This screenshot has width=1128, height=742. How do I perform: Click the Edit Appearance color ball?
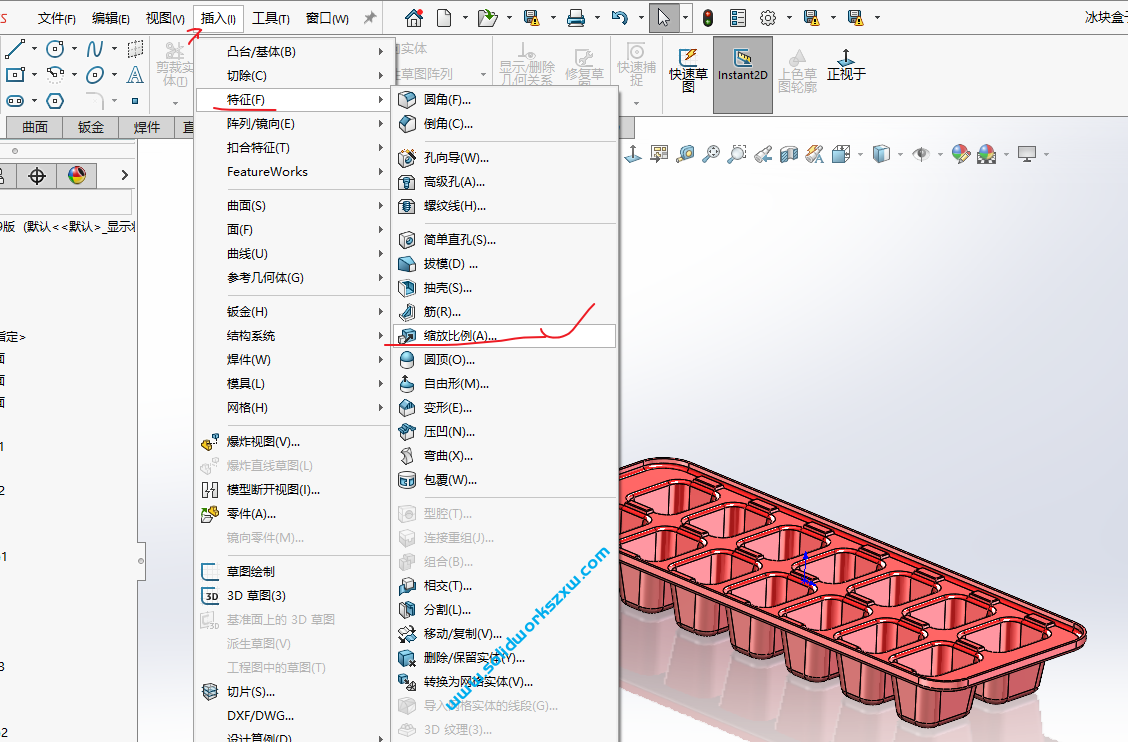tap(961, 154)
